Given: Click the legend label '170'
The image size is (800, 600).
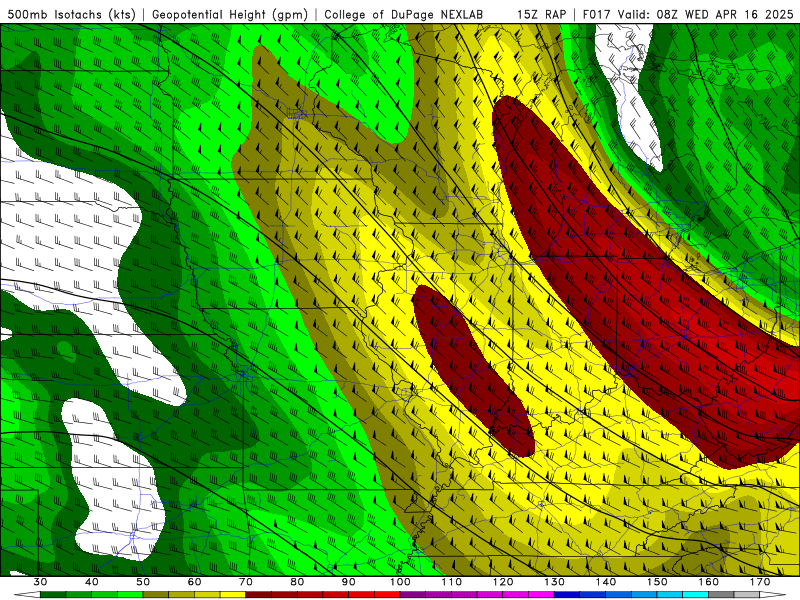Looking at the screenshot, I should 760,582.
